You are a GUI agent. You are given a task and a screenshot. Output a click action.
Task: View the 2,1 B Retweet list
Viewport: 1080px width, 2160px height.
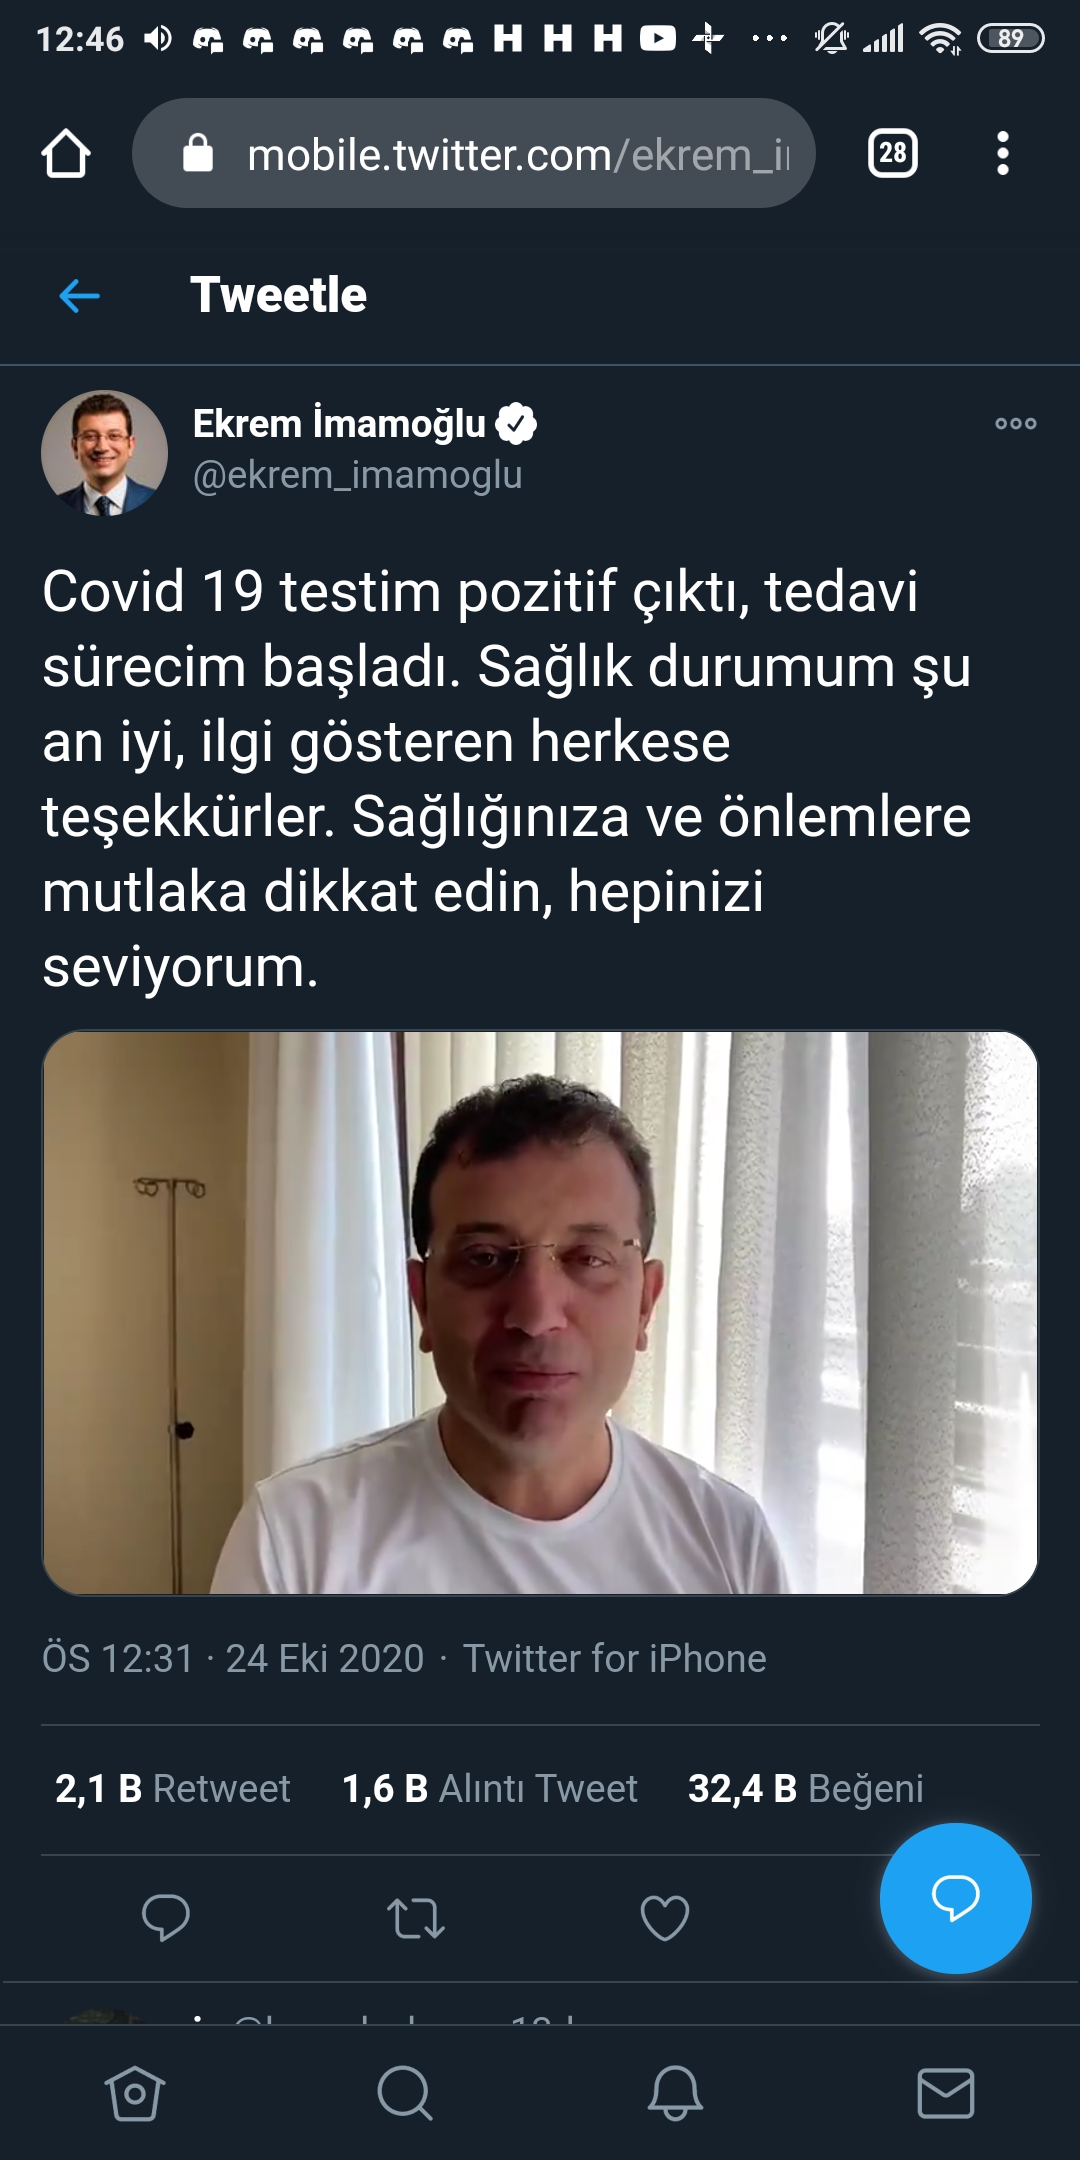point(172,1788)
